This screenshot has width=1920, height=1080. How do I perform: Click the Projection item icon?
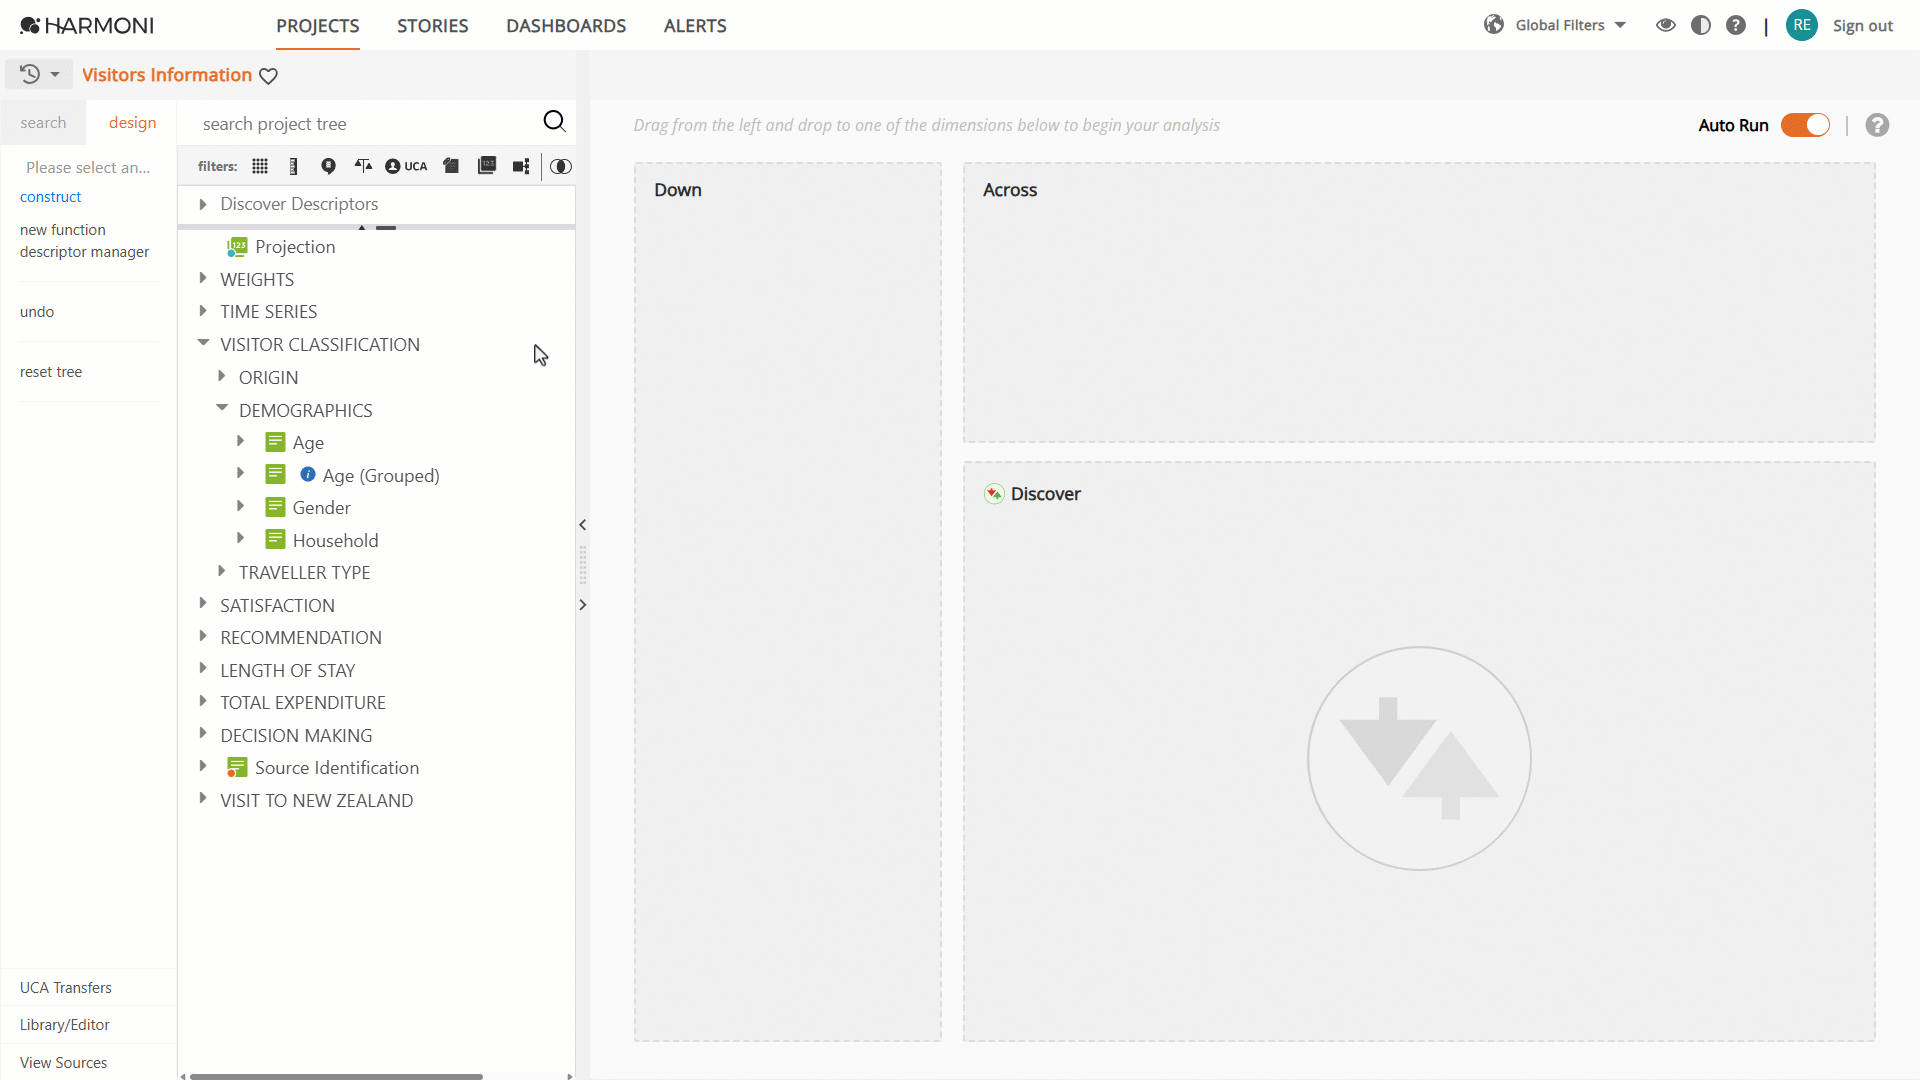(x=237, y=247)
